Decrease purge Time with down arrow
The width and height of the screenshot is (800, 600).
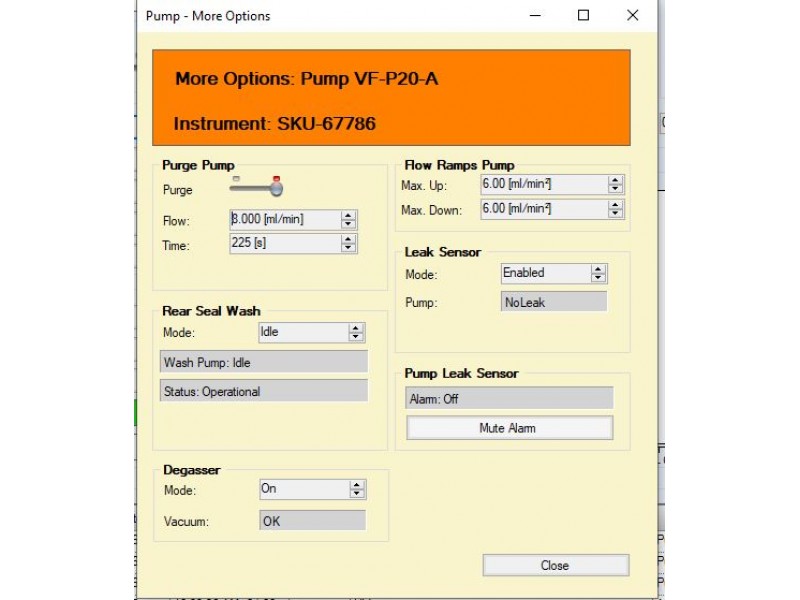point(348,248)
